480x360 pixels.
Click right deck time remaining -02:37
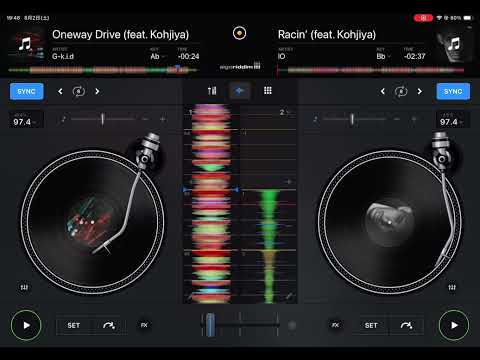(x=415, y=56)
